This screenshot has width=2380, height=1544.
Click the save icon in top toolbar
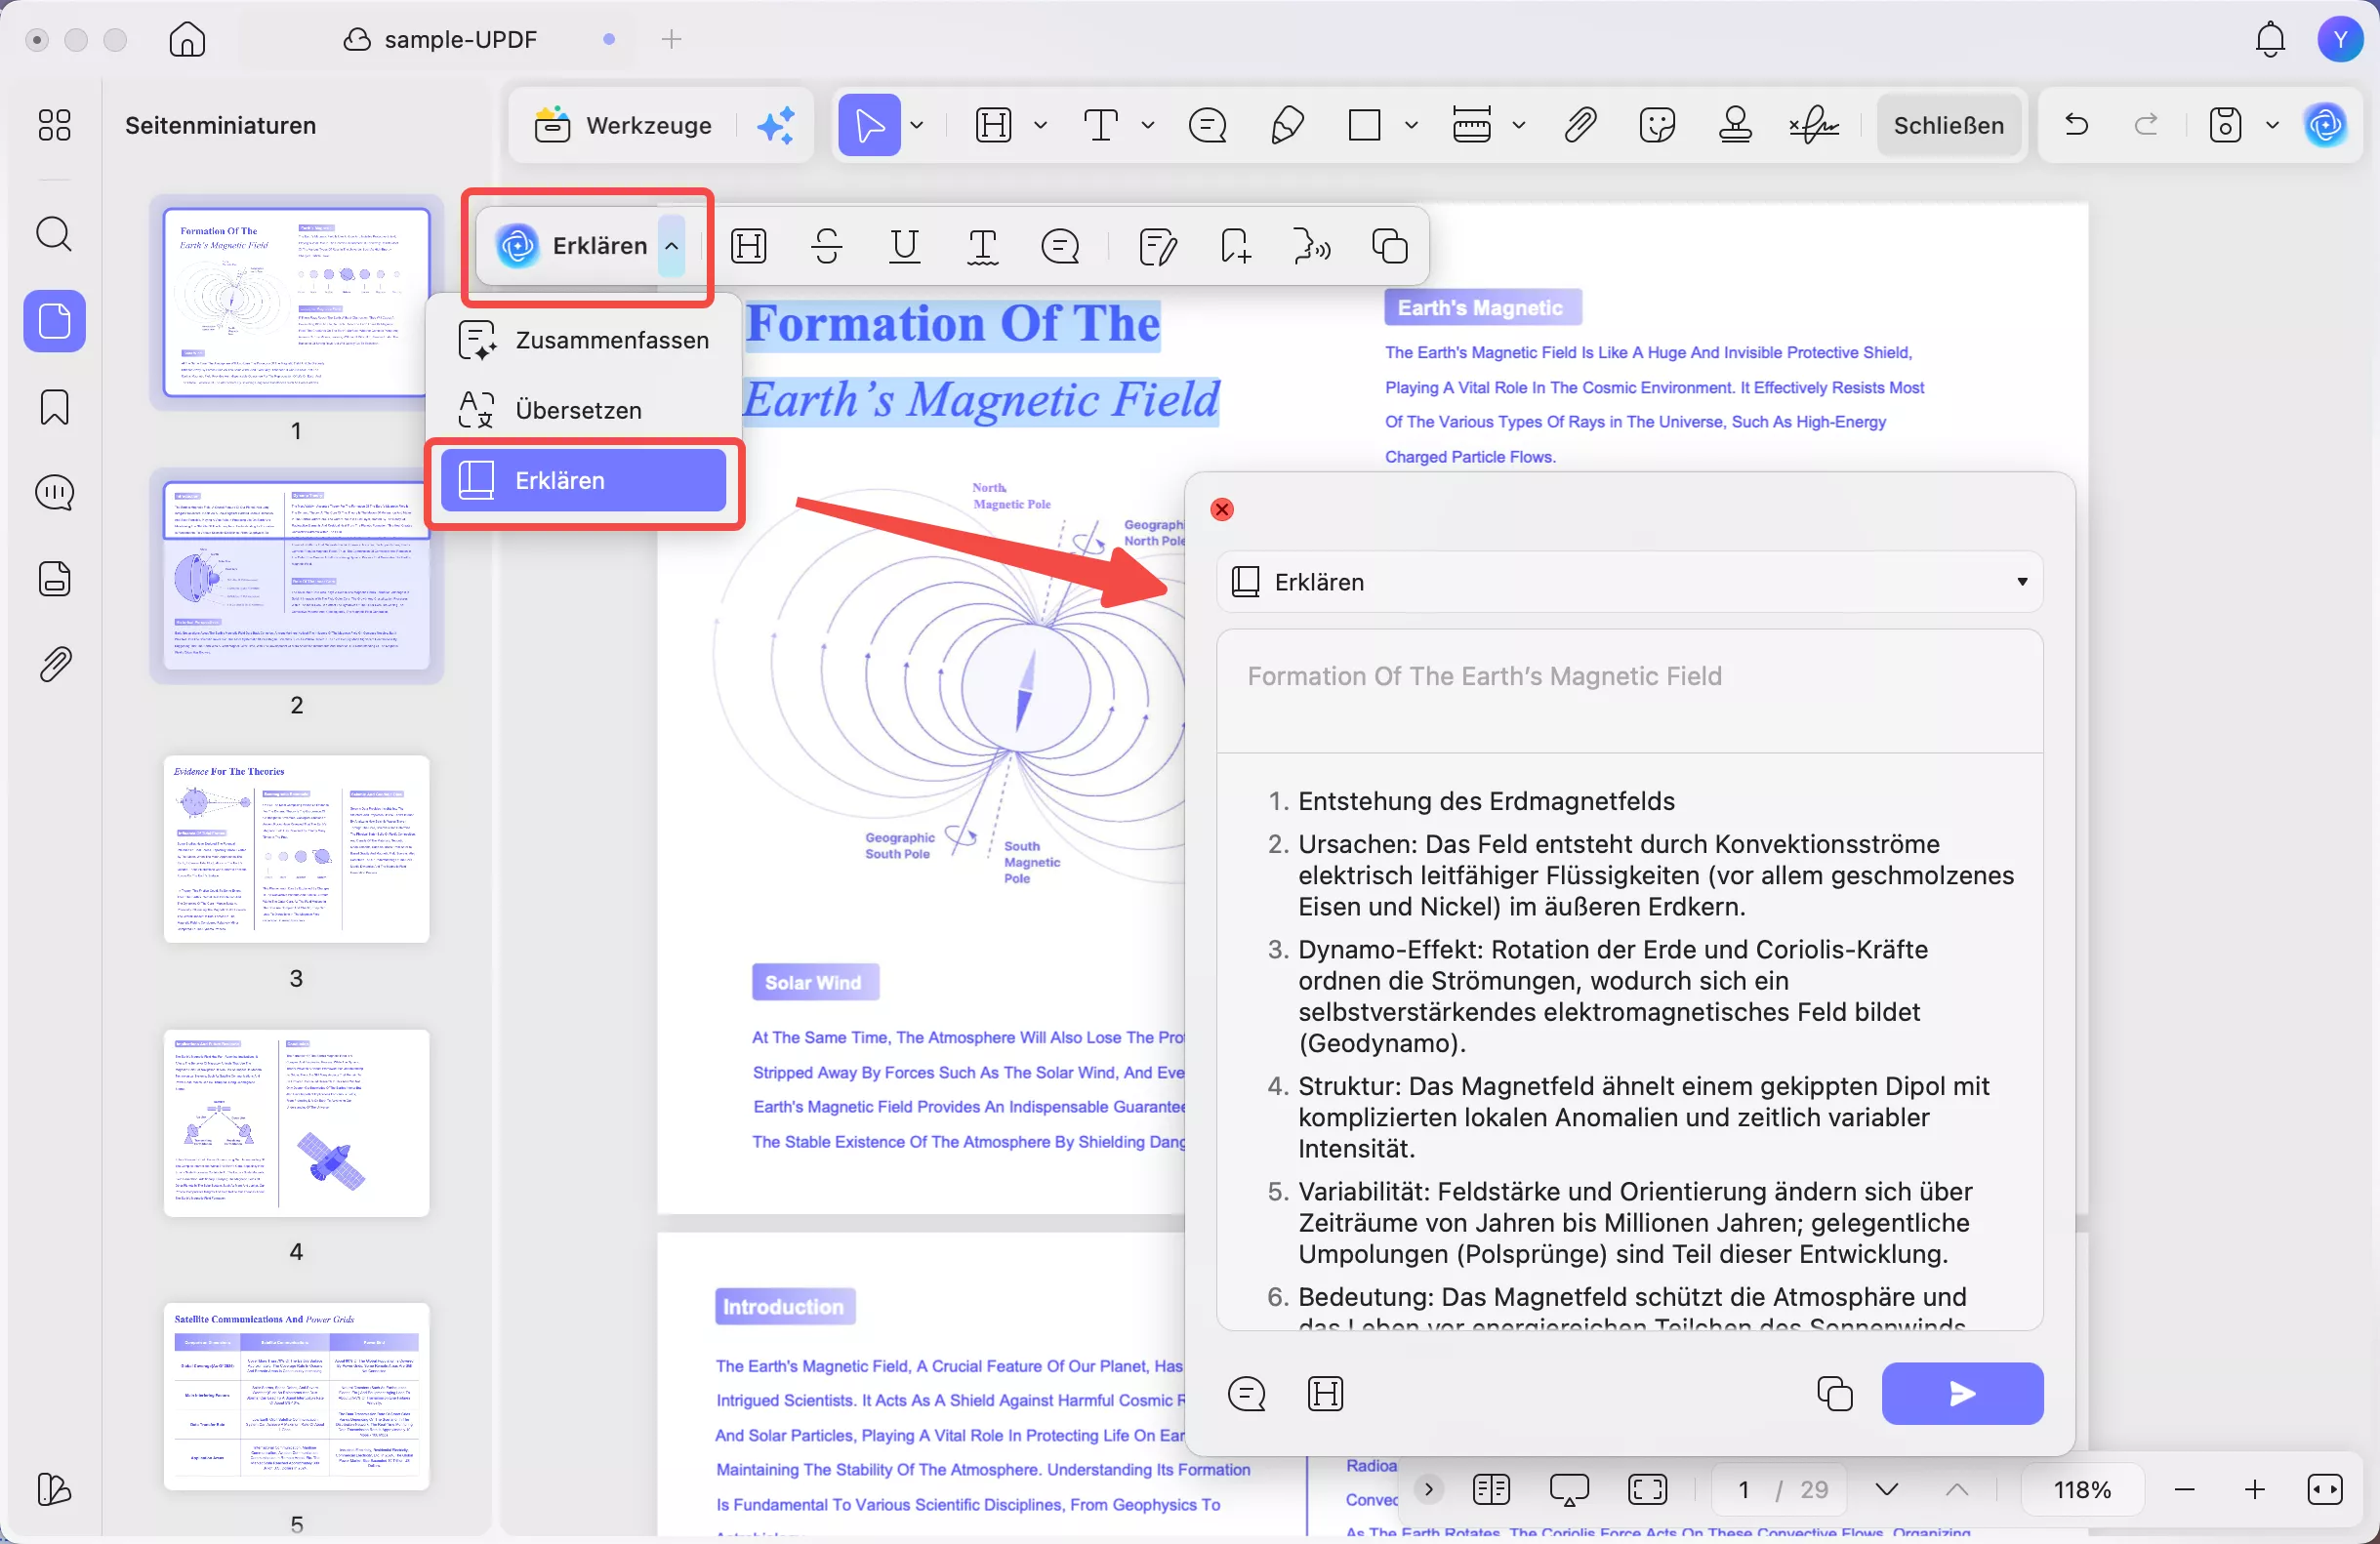(2225, 125)
